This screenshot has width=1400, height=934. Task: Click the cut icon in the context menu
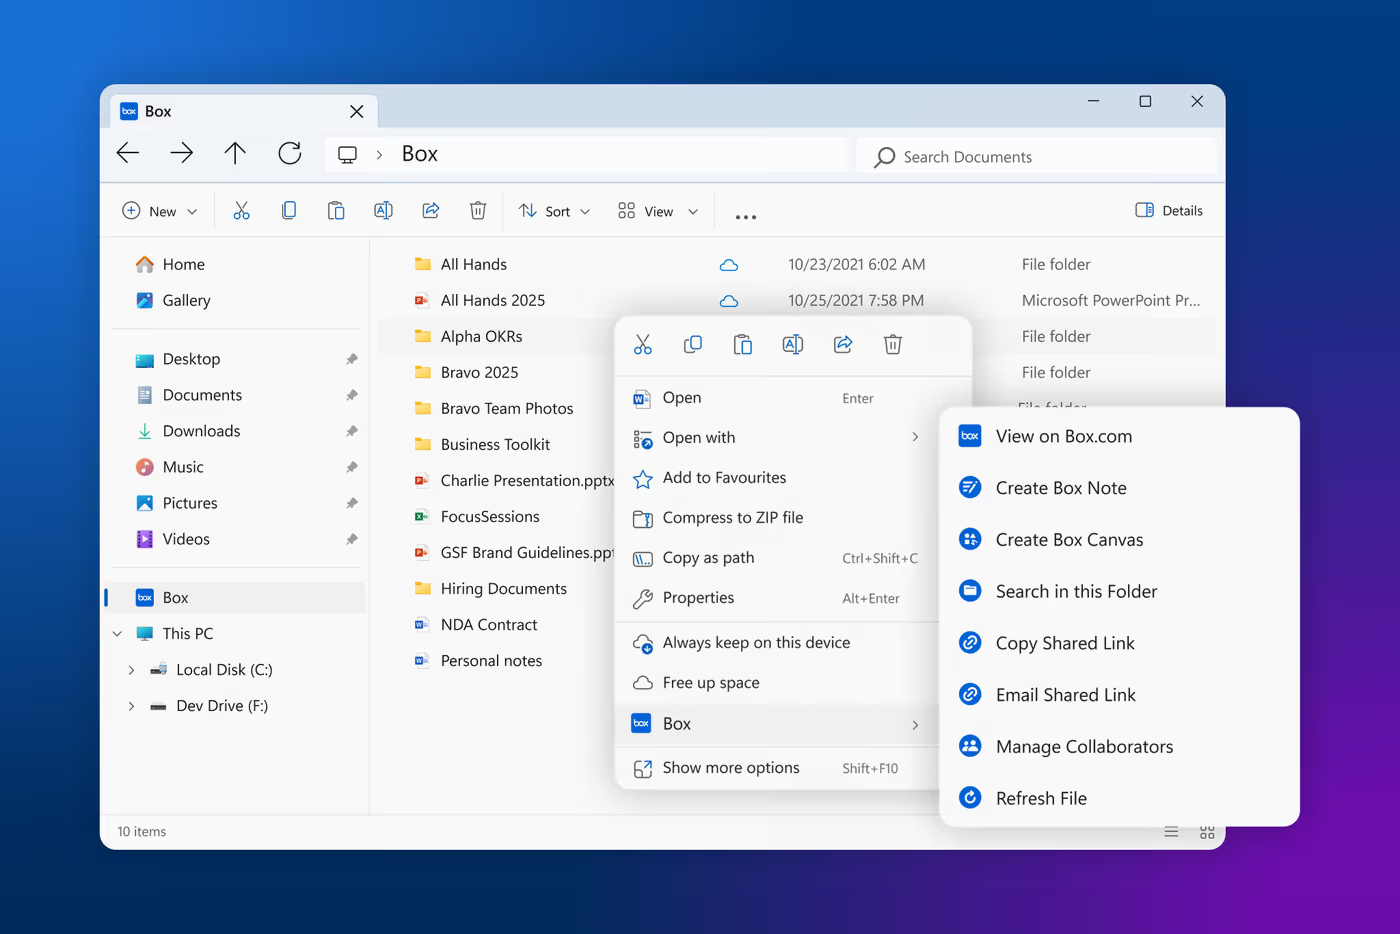[x=642, y=345]
